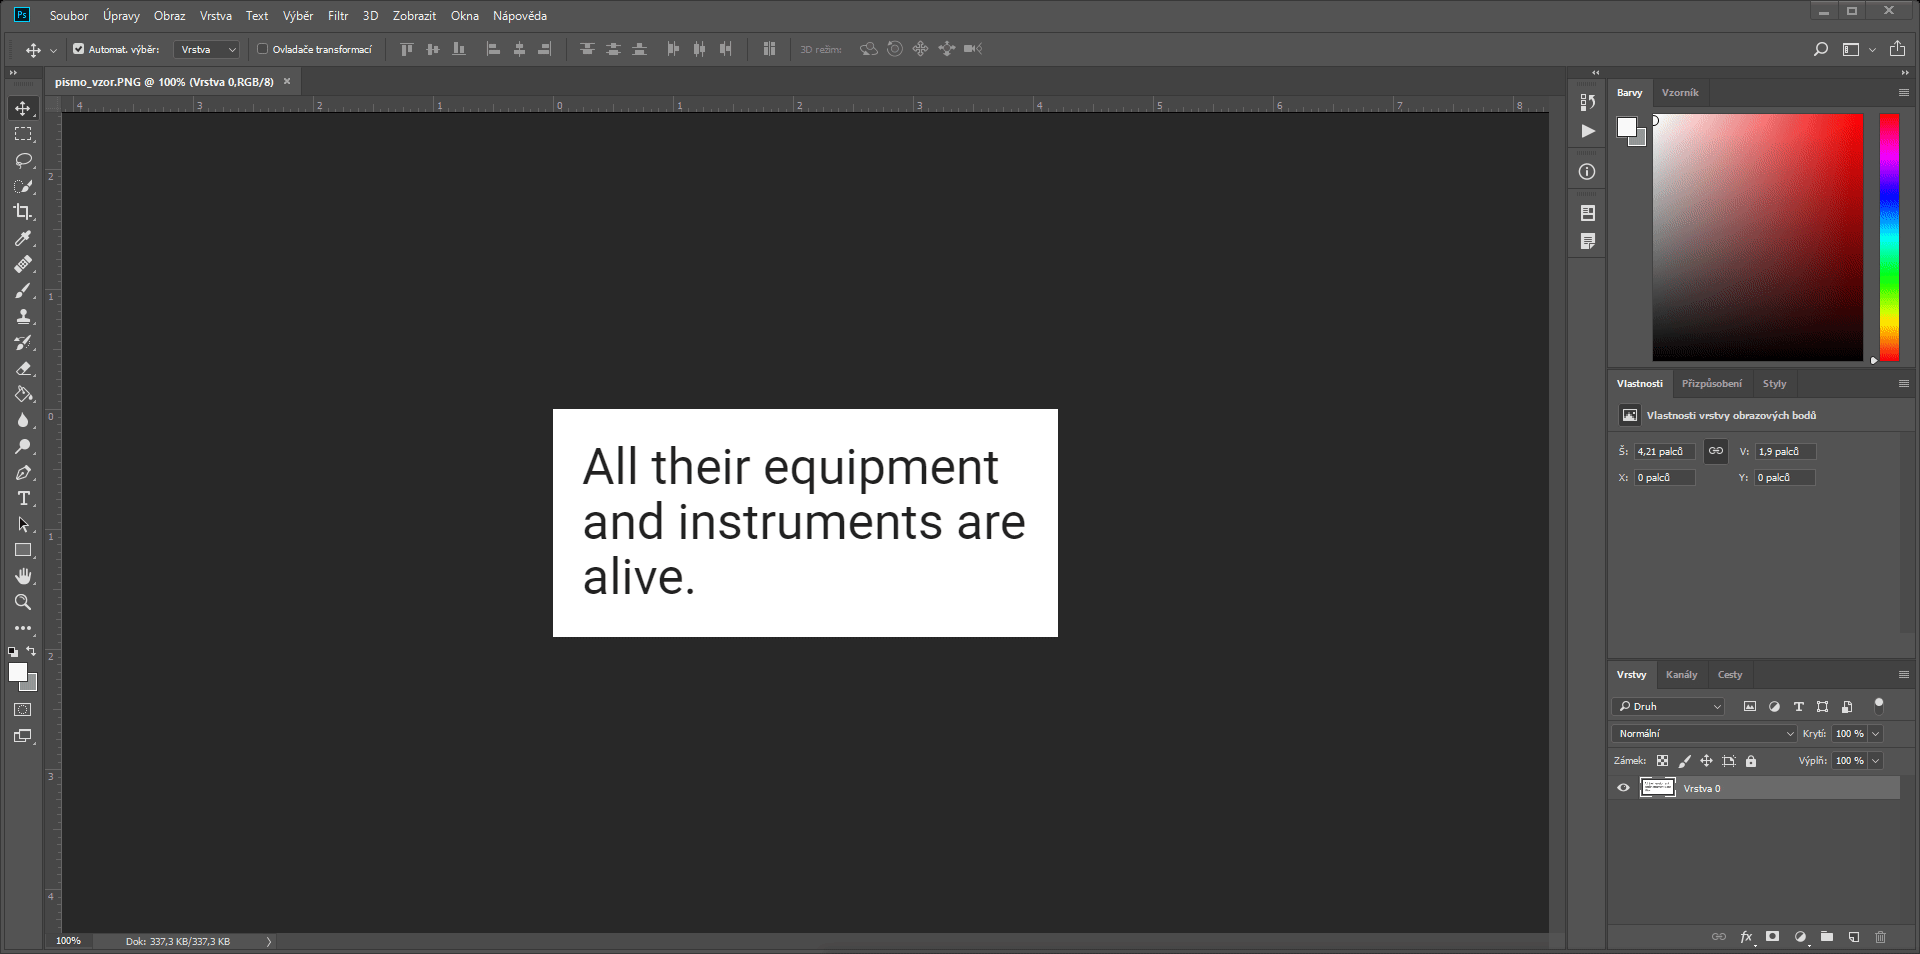Switch to the Vzorník panel
Image resolution: width=1920 pixels, height=954 pixels.
[1680, 92]
